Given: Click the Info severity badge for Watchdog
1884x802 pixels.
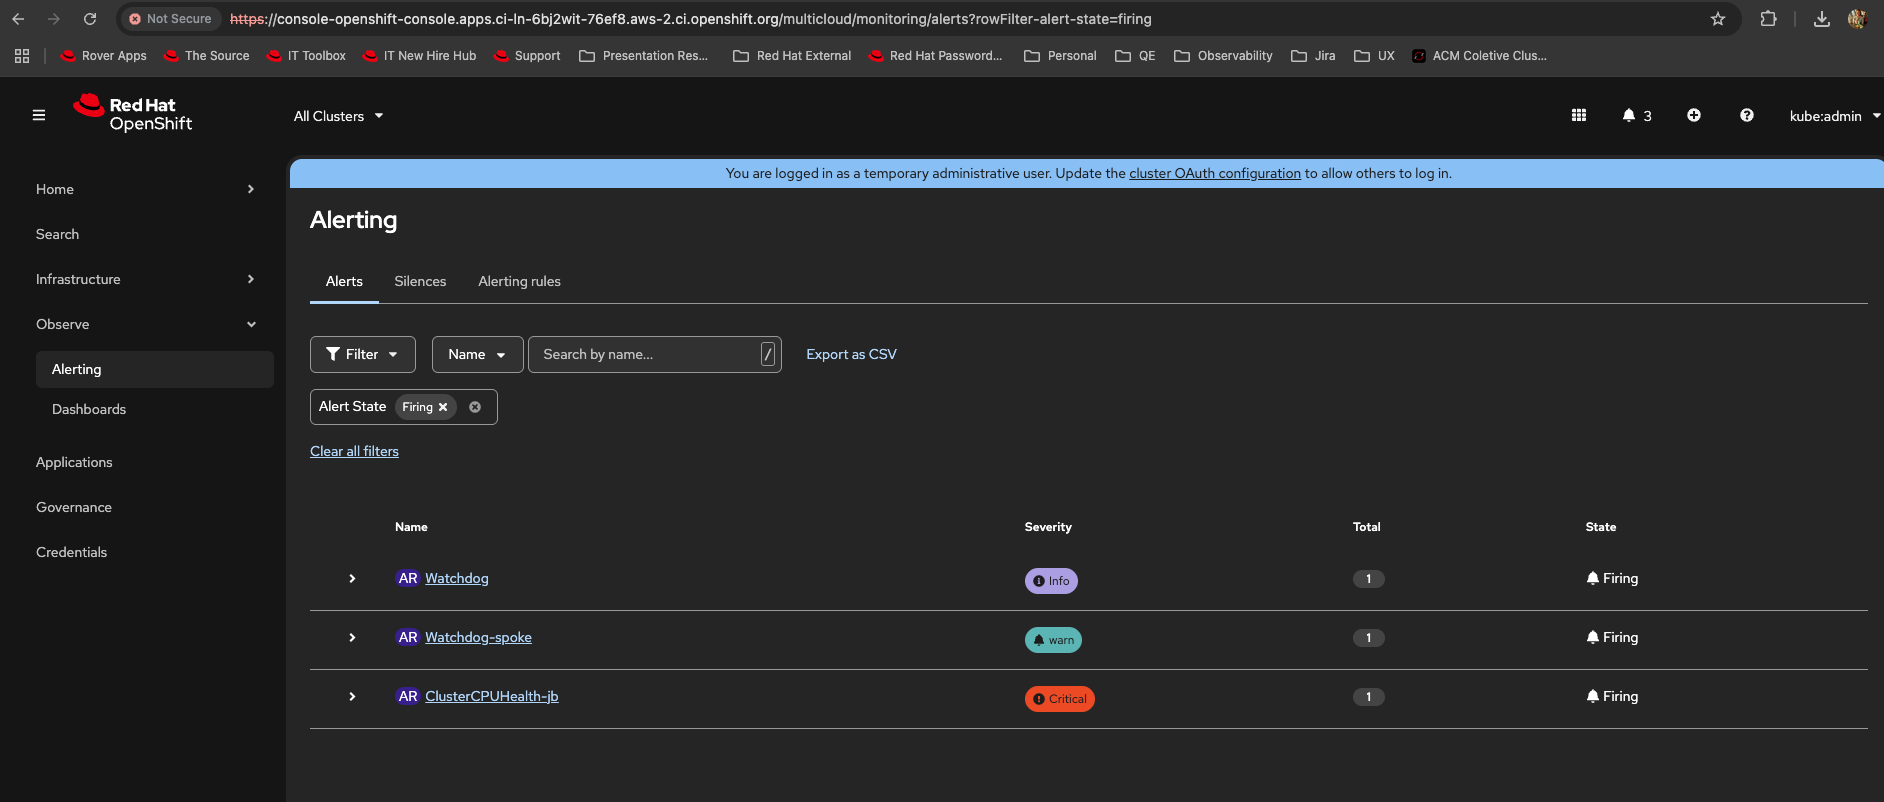Looking at the screenshot, I should coord(1051,581).
